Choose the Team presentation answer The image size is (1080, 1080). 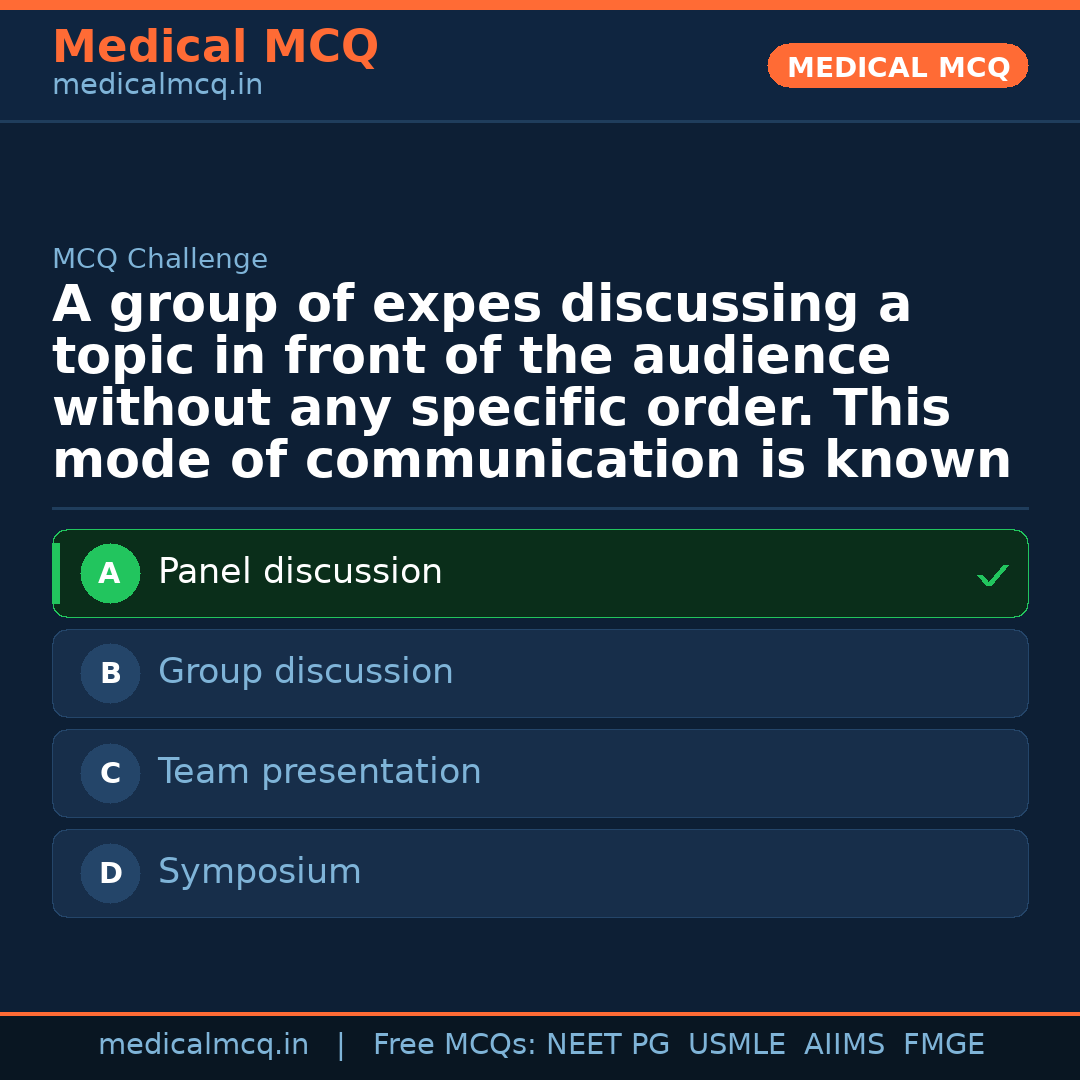(x=540, y=773)
